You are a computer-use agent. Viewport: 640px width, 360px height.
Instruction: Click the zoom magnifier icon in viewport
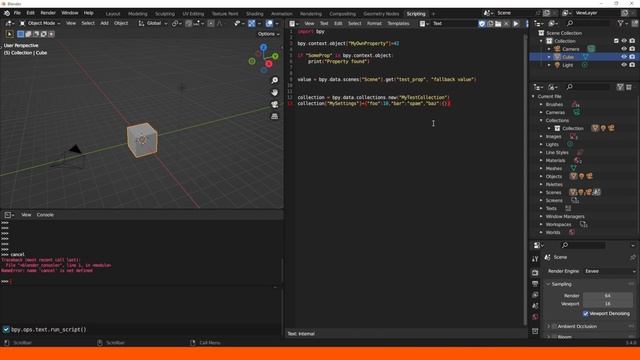coord(275,80)
